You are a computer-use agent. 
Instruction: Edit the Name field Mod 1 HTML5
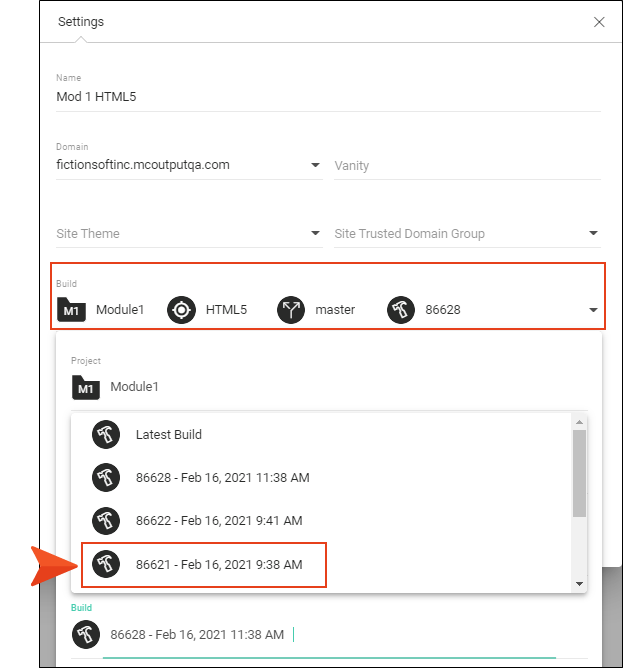[x=328, y=97]
